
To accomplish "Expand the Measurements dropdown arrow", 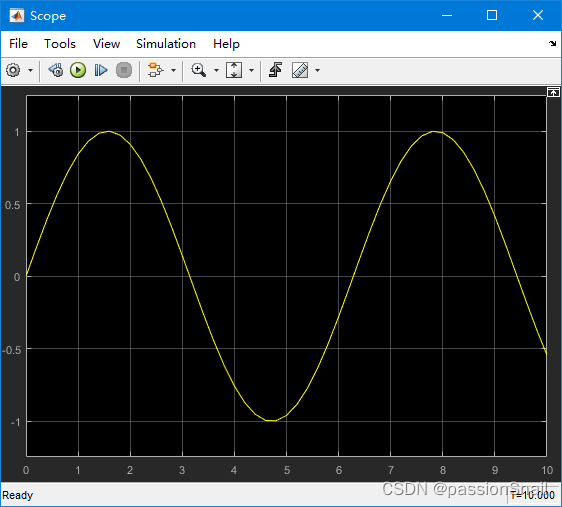I will [x=317, y=70].
